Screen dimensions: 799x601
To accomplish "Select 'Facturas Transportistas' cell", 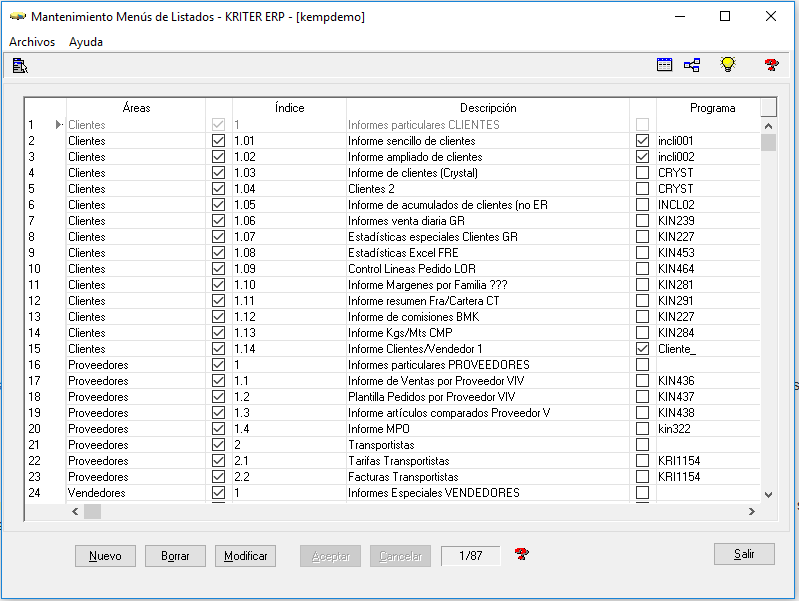I will tap(488, 477).
